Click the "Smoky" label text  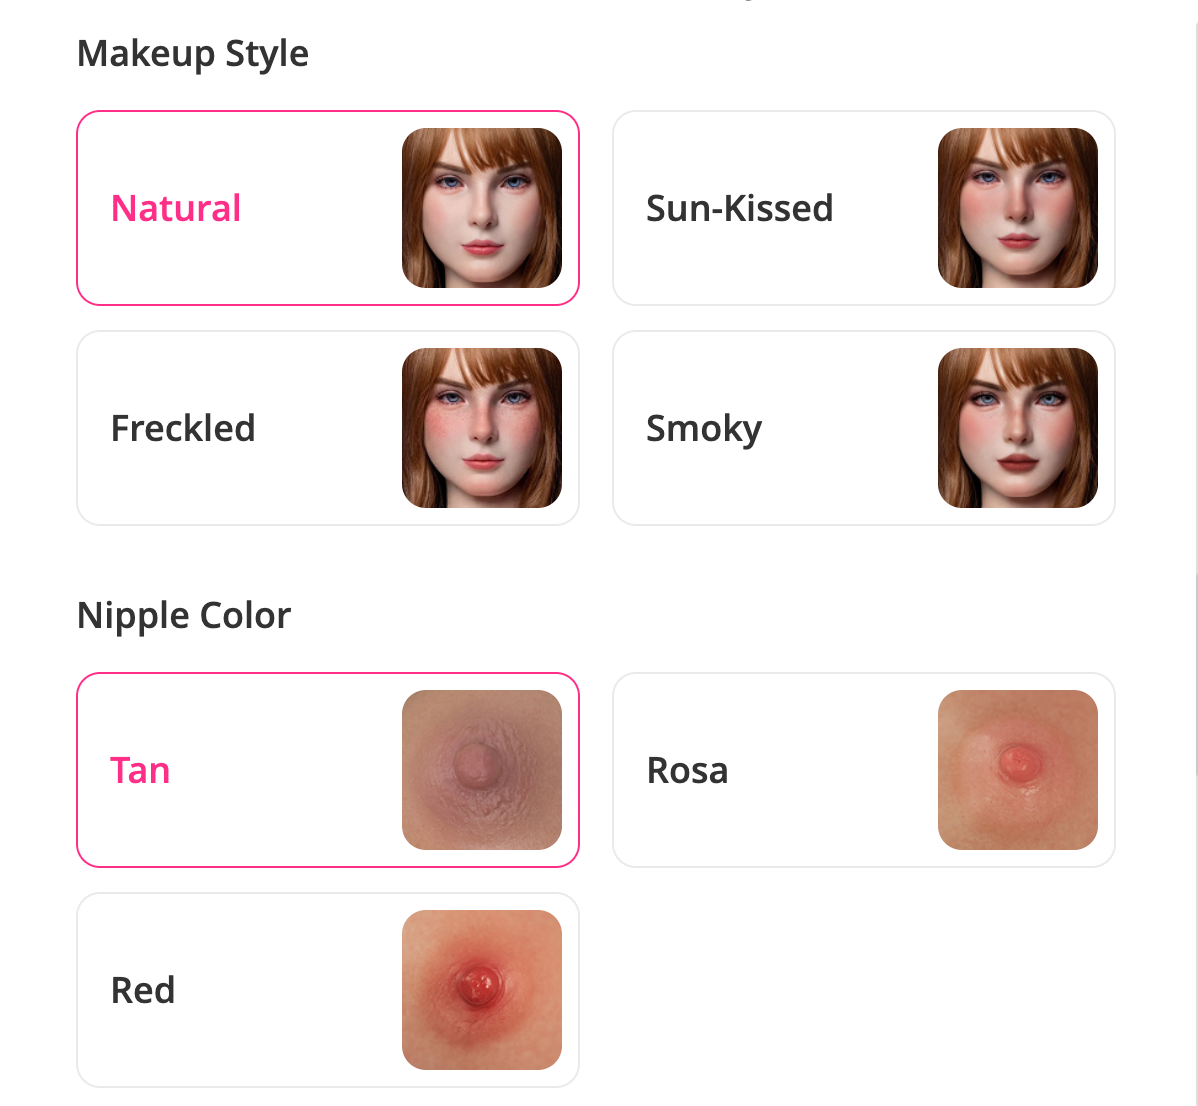[704, 429]
